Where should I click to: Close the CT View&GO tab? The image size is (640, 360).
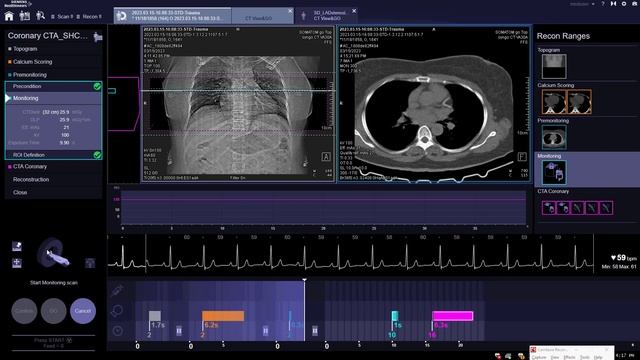coord(290,11)
